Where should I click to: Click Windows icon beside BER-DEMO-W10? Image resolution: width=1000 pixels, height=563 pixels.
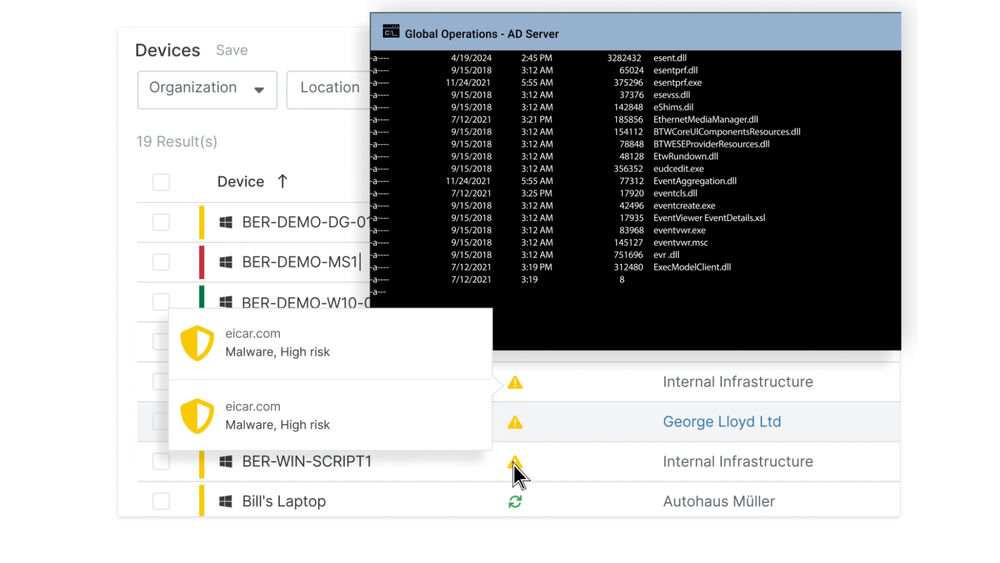coord(226,302)
